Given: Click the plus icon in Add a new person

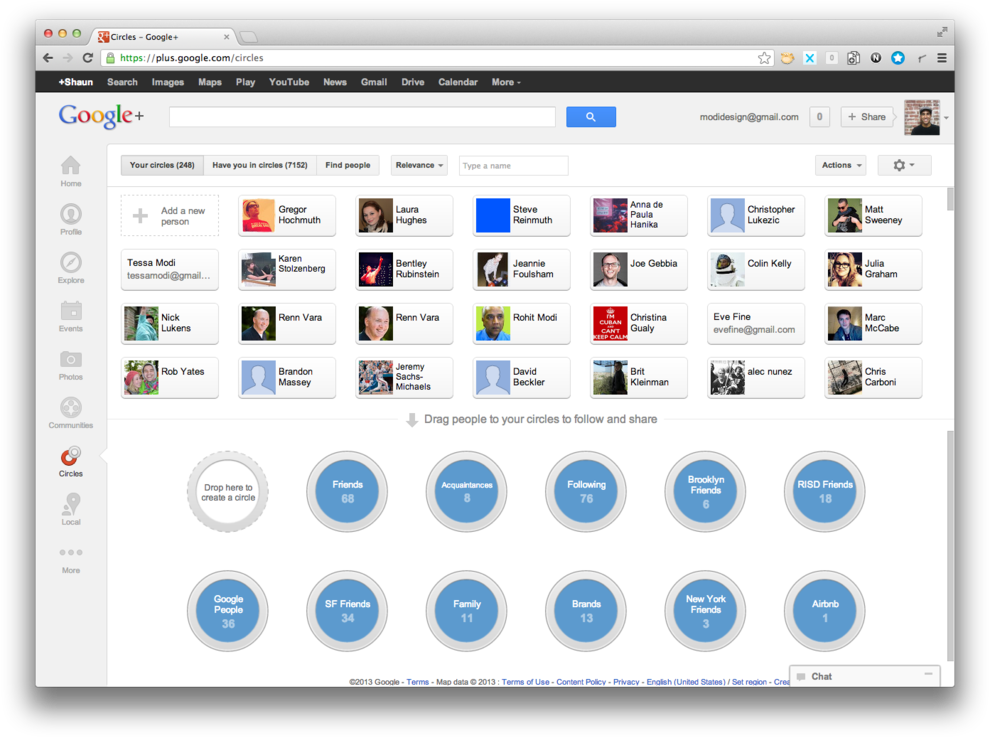Looking at the screenshot, I should (x=140, y=216).
